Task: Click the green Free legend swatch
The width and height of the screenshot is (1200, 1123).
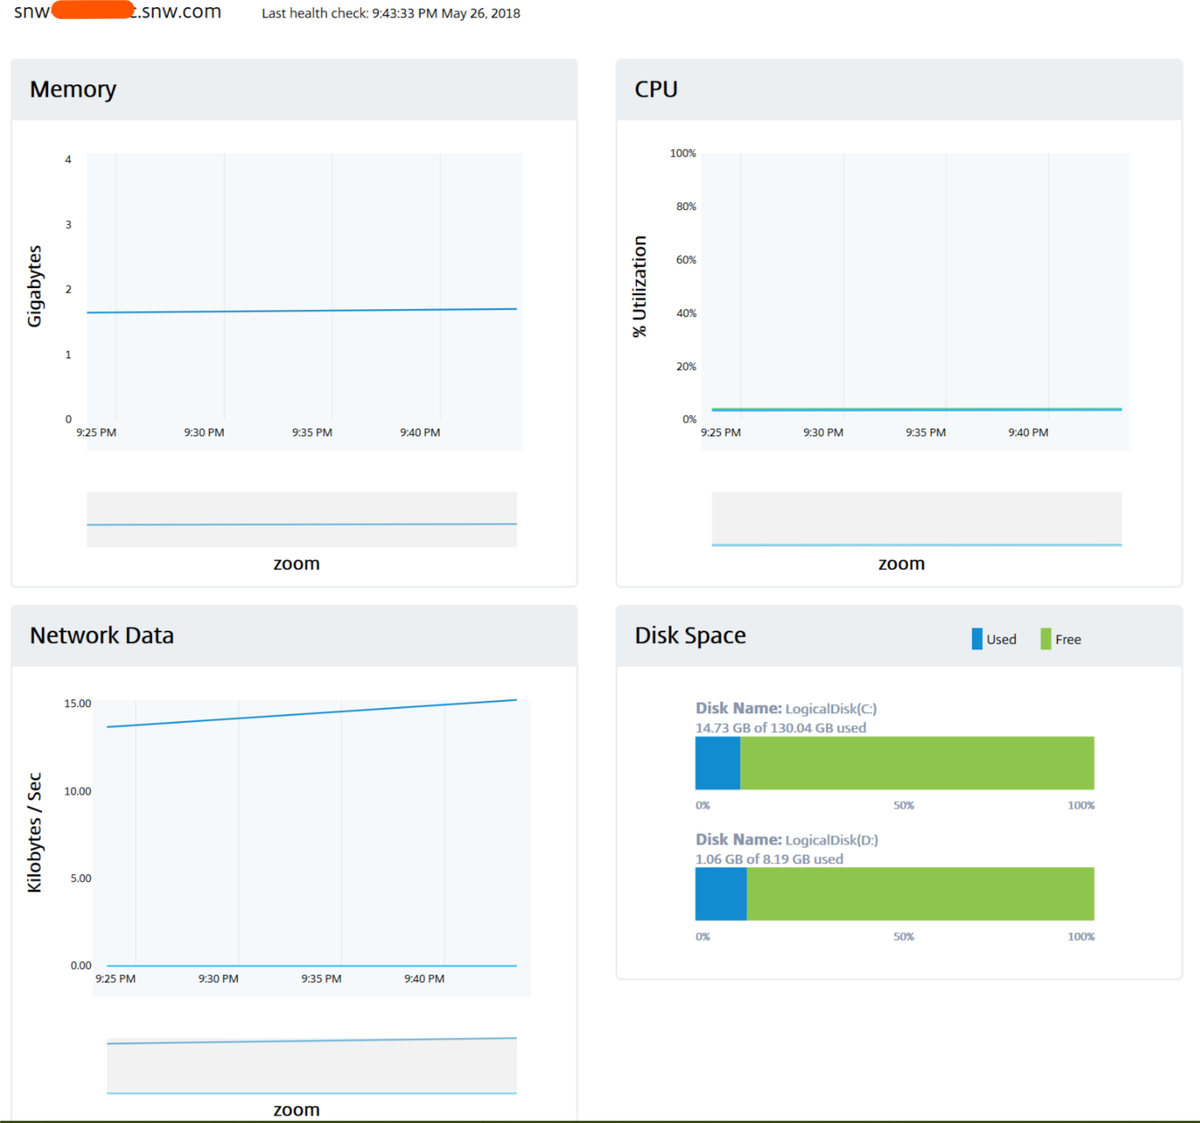Action: [x=1044, y=638]
